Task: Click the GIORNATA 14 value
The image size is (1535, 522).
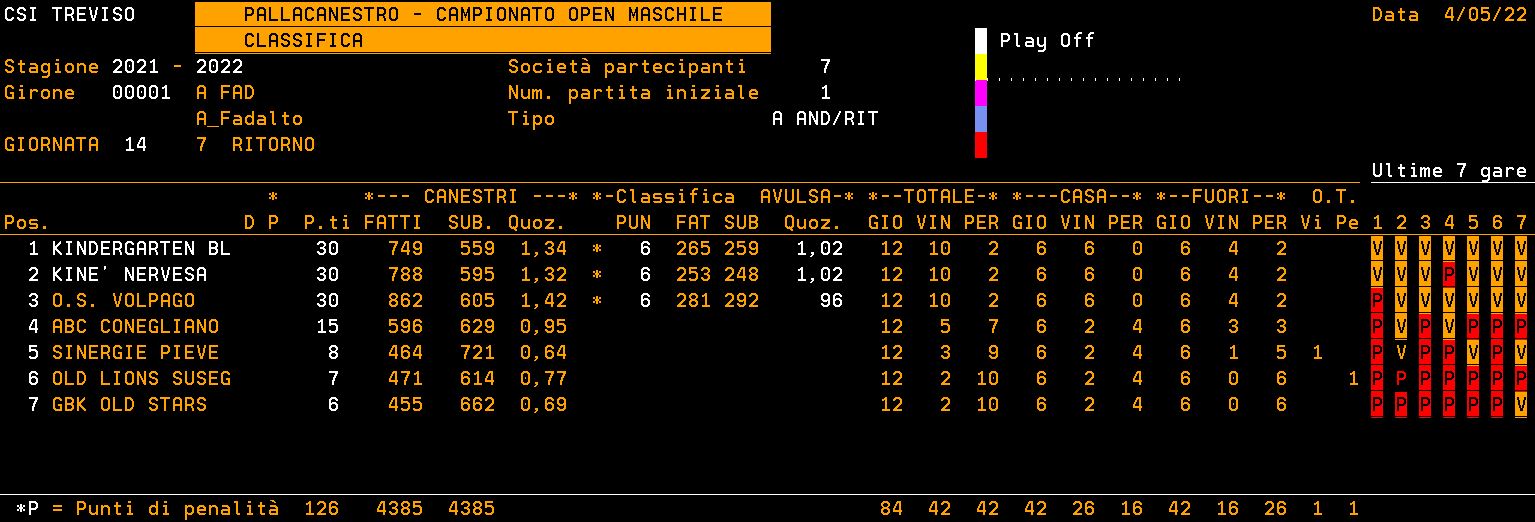Action: [135, 145]
